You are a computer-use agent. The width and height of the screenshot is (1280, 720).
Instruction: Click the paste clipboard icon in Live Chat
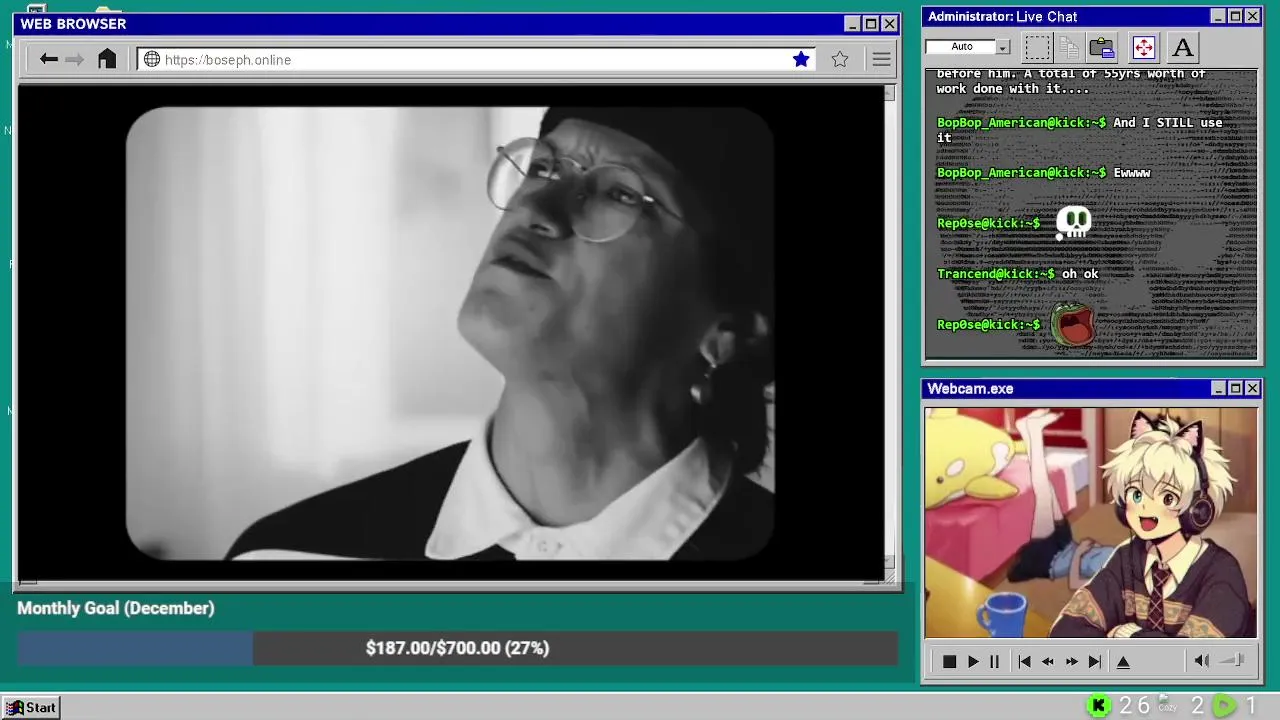pos(1102,47)
